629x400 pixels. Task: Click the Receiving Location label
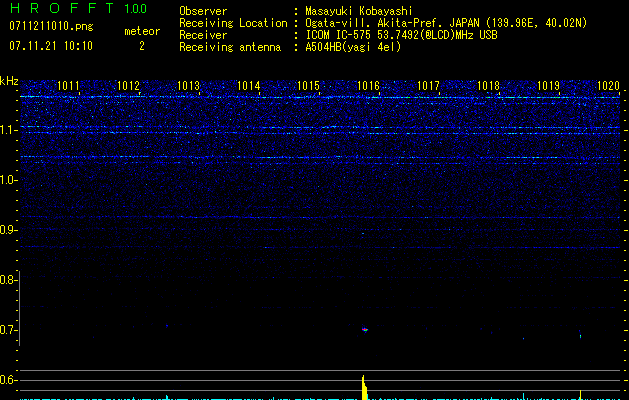click(232, 23)
